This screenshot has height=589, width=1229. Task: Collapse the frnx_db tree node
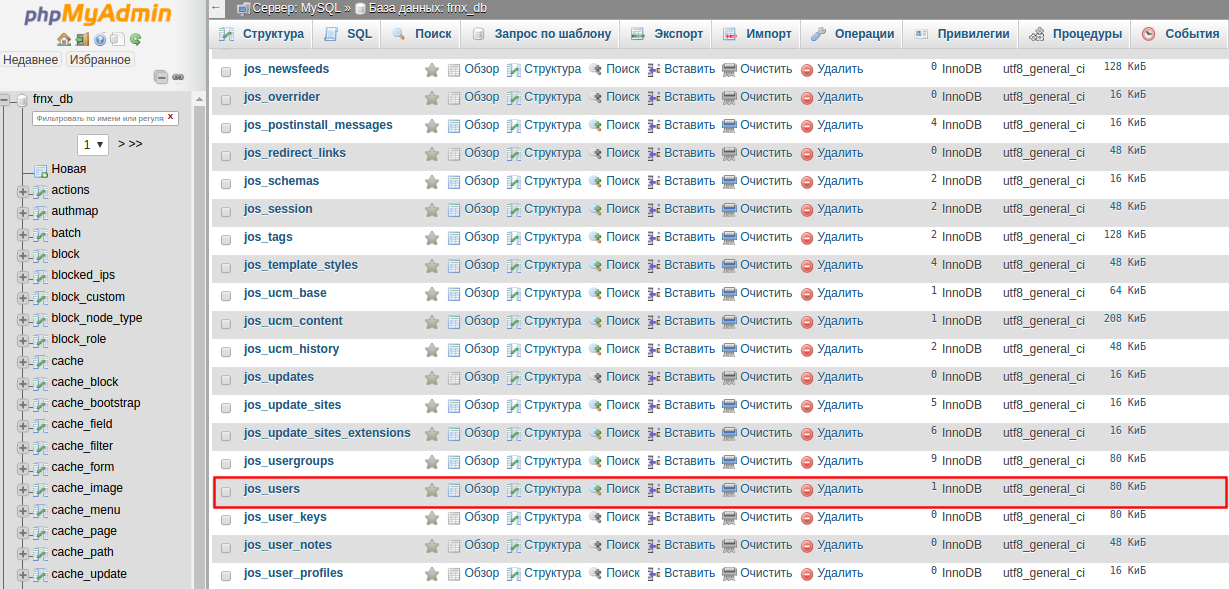click(x=6, y=100)
